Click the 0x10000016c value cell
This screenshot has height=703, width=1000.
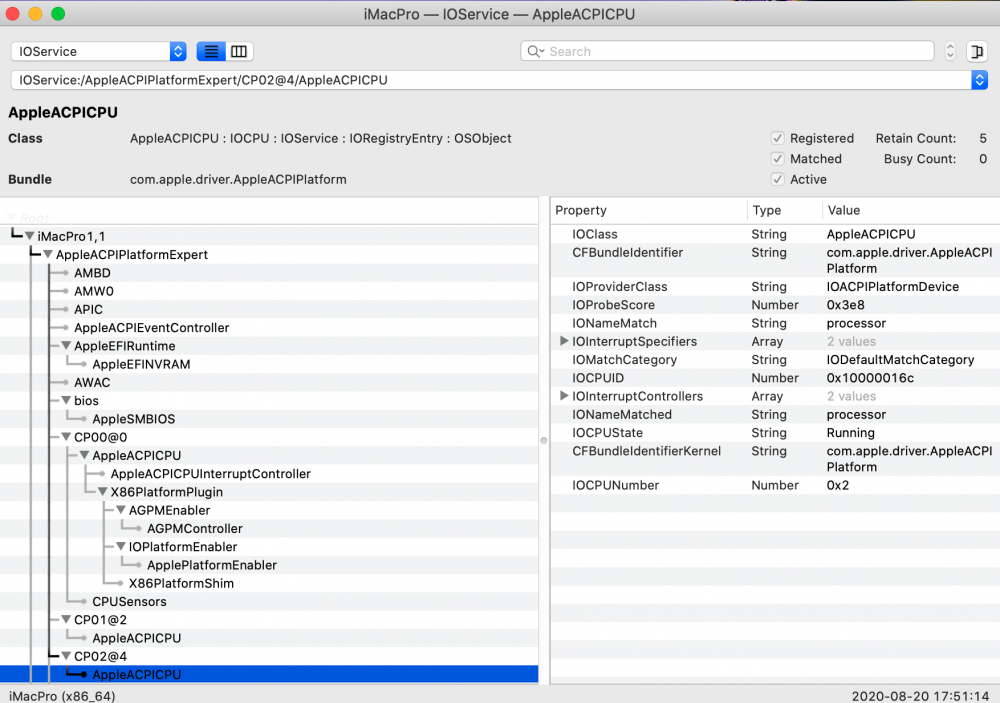870,378
